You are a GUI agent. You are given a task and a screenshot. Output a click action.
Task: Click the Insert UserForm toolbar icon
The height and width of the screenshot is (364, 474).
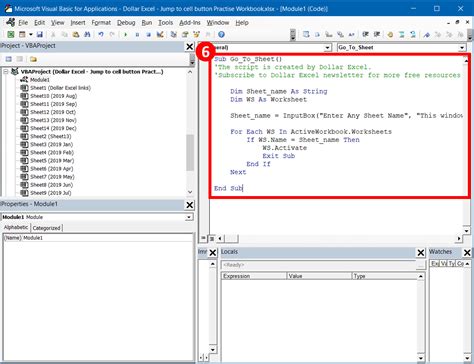pyautogui.click(x=22, y=34)
